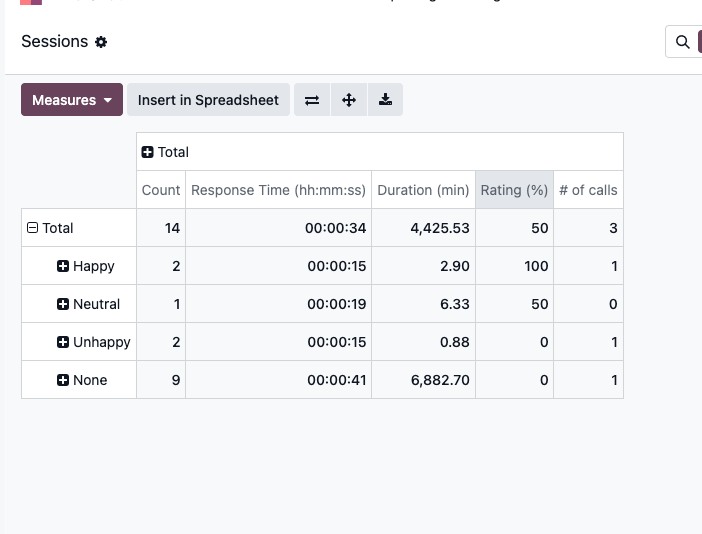This screenshot has width=702, height=534.
Task: Open the Sessions settings gear
Action: click(101, 42)
